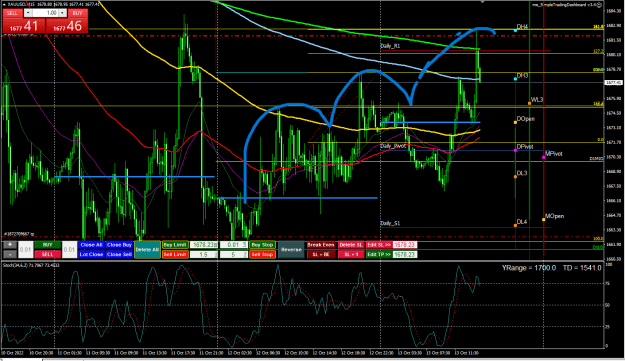625x361 pixels.
Task: Click the YRange = 1700.0 text
Action: coord(529,268)
